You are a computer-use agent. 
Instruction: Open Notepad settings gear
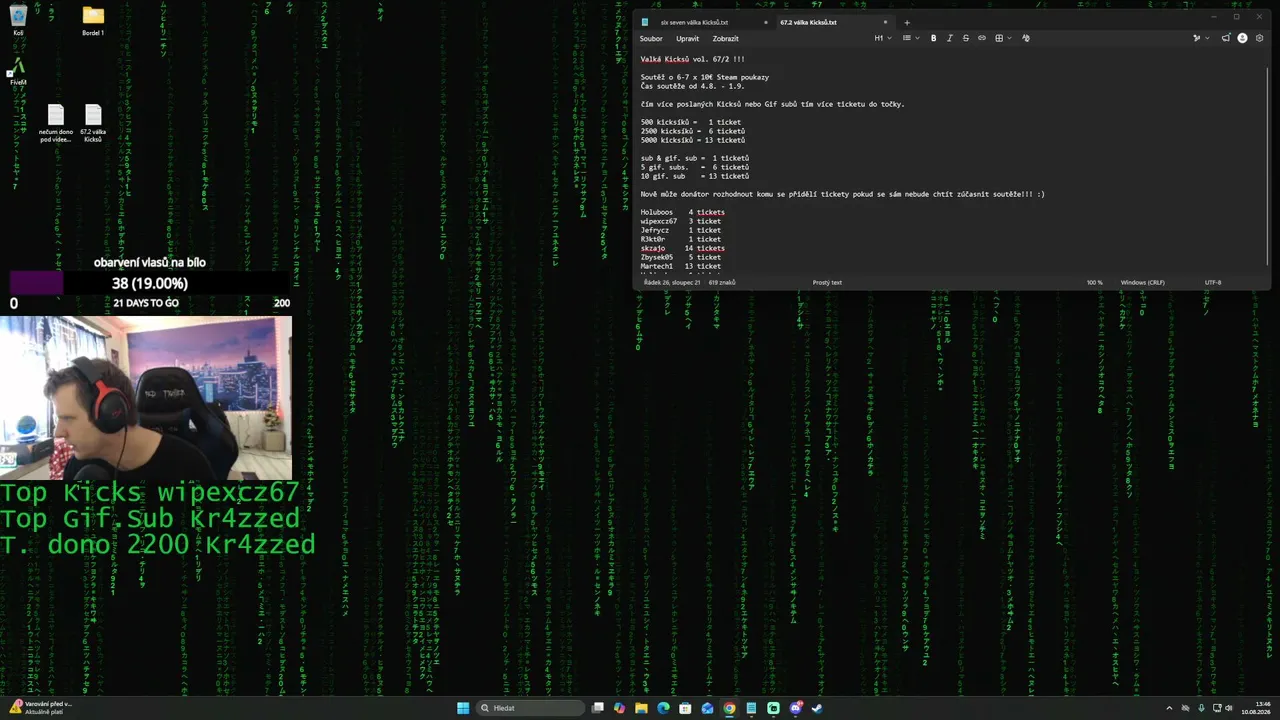(x=1259, y=38)
